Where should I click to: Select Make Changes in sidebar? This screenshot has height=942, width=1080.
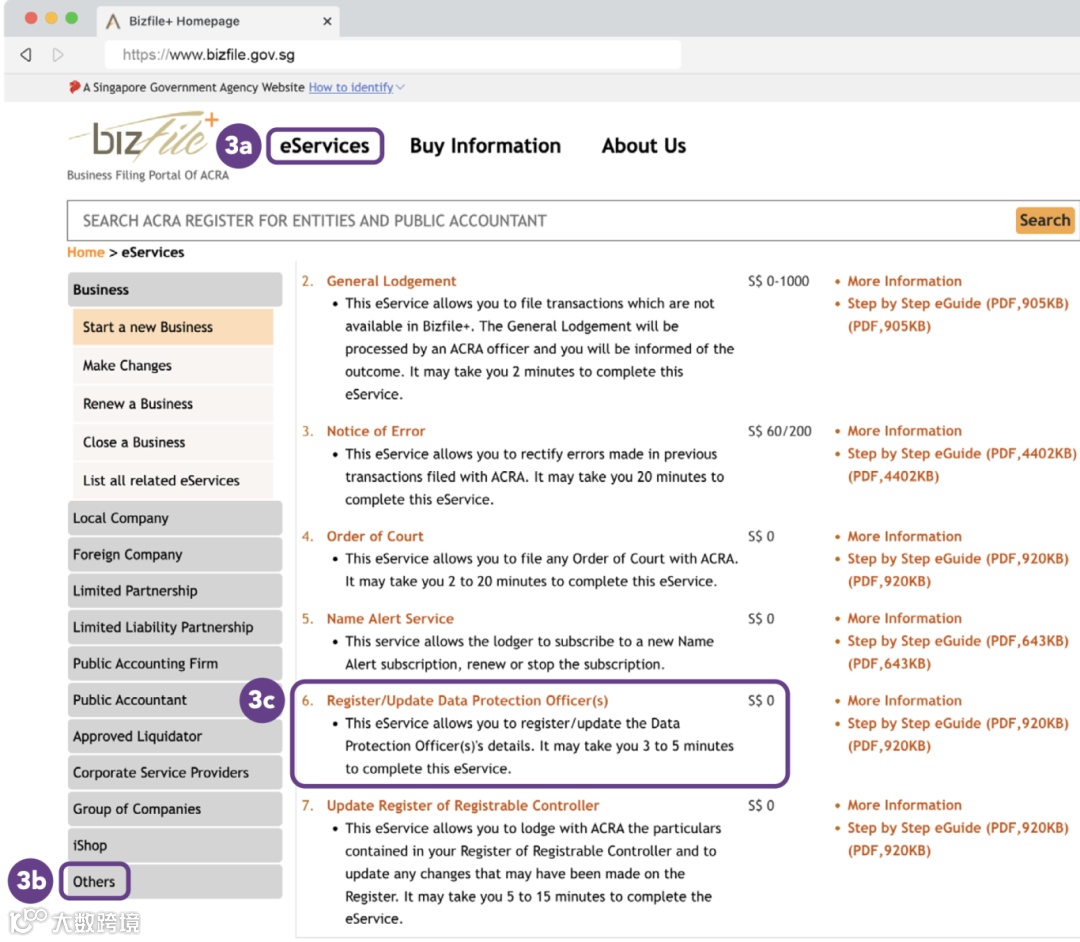click(x=173, y=366)
